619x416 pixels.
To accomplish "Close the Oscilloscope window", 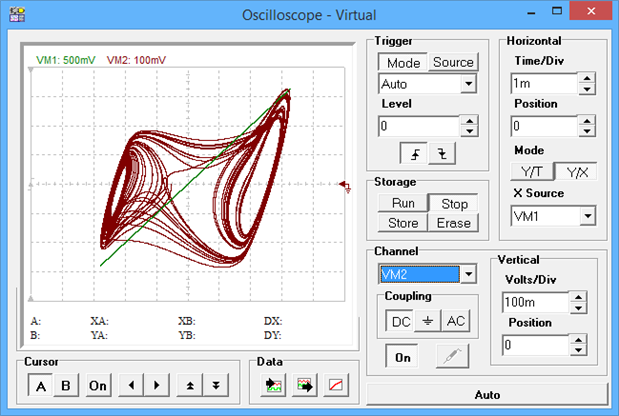I will (591, 11).
